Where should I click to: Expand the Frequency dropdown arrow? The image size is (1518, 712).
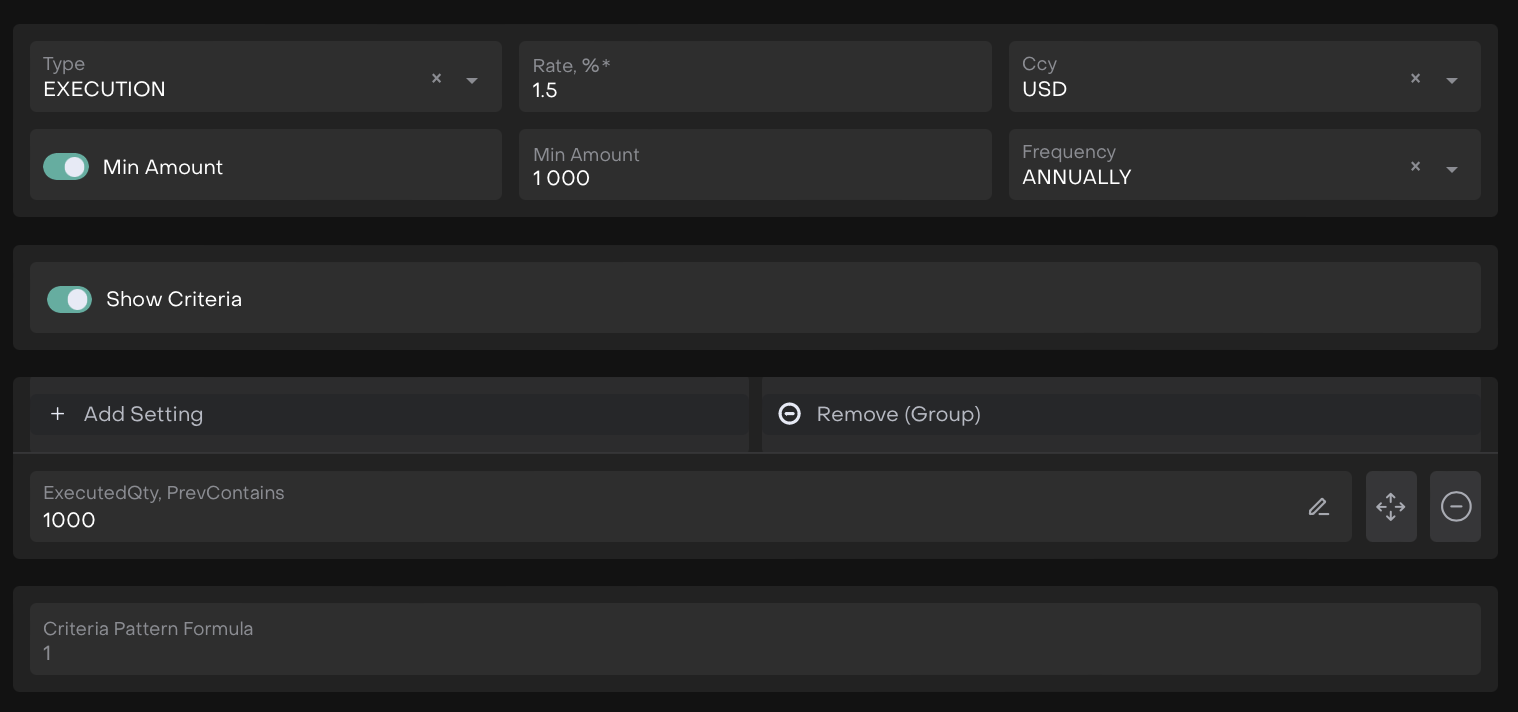point(1451,169)
